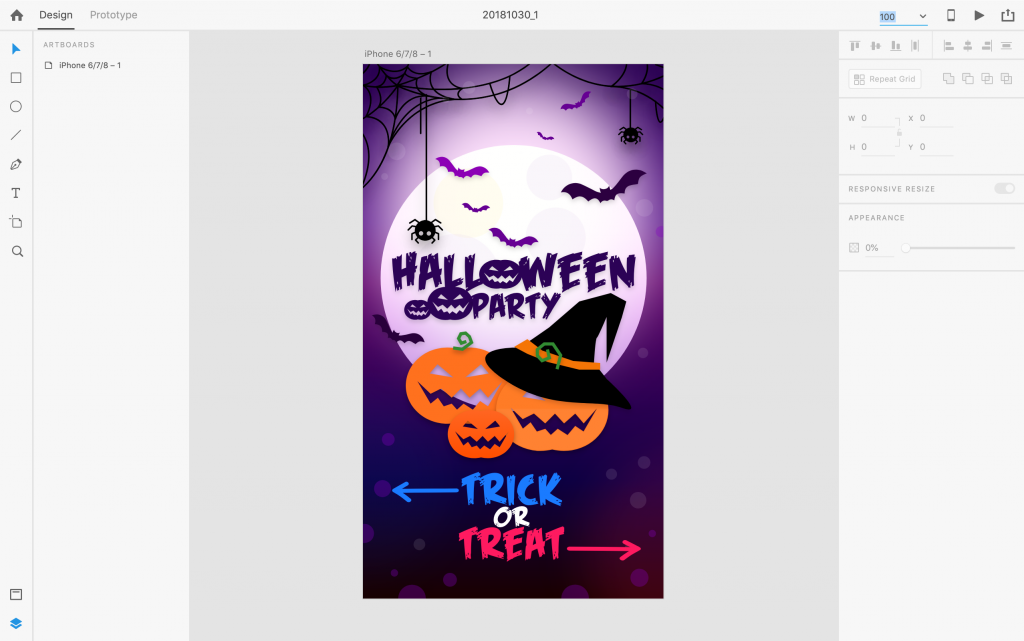The image size is (1024, 641).
Task: Select the Artboard tool
Action: [16, 222]
